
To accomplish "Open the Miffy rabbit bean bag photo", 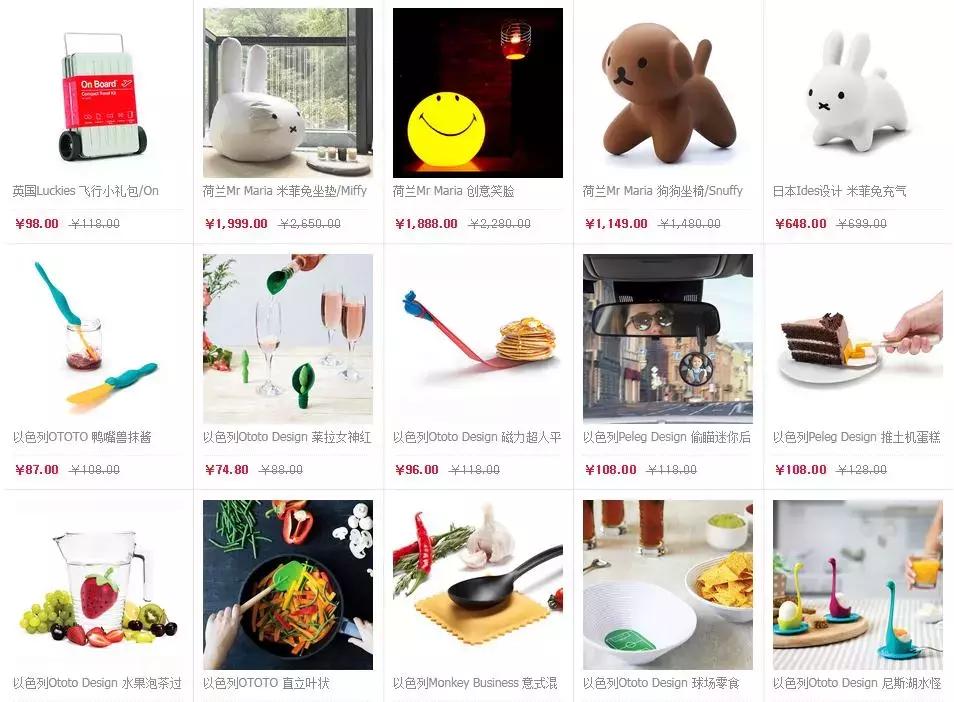I will (288, 92).
